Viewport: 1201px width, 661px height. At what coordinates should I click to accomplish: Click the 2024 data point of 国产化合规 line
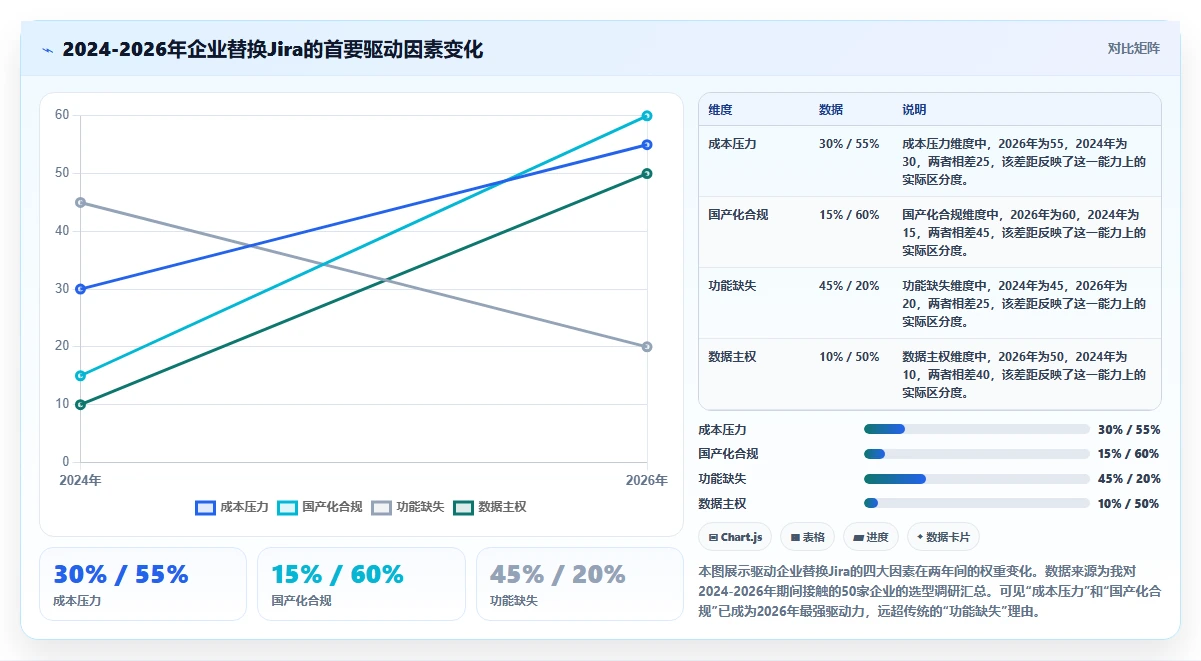coord(80,376)
